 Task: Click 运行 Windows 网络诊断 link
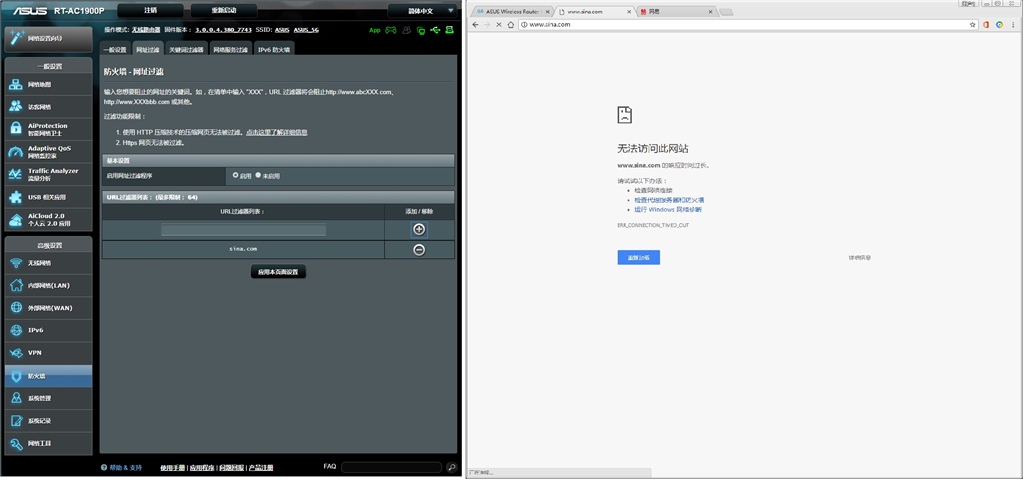pos(668,210)
